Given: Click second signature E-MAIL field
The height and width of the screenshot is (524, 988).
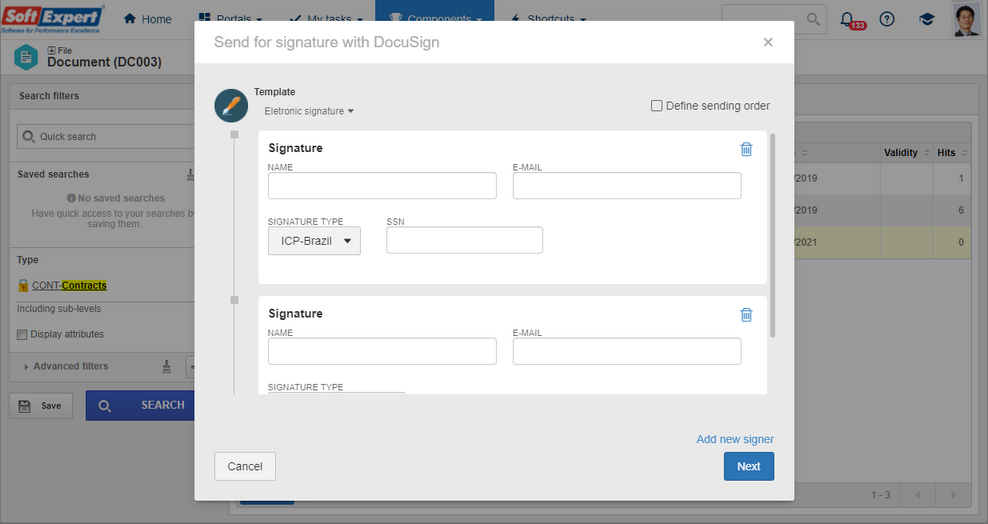Looking at the screenshot, I should [x=627, y=351].
